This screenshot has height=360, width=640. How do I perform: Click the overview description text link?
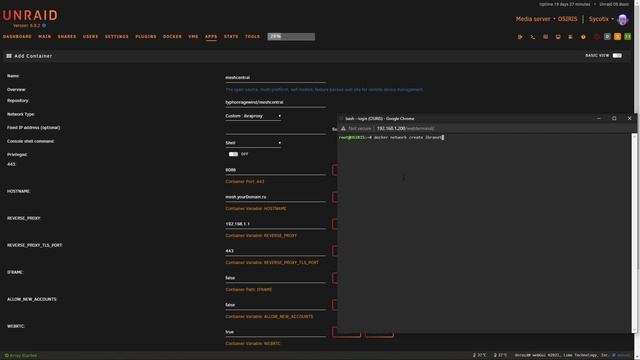click(x=324, y=90)
